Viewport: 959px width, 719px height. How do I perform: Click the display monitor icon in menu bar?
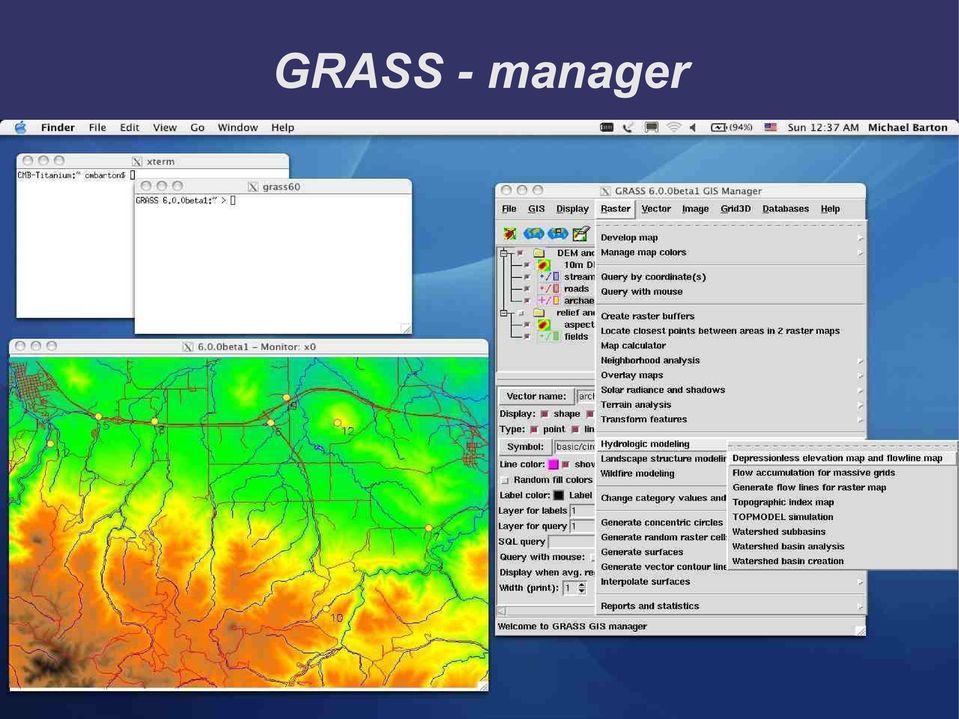(x=651, y=127)
